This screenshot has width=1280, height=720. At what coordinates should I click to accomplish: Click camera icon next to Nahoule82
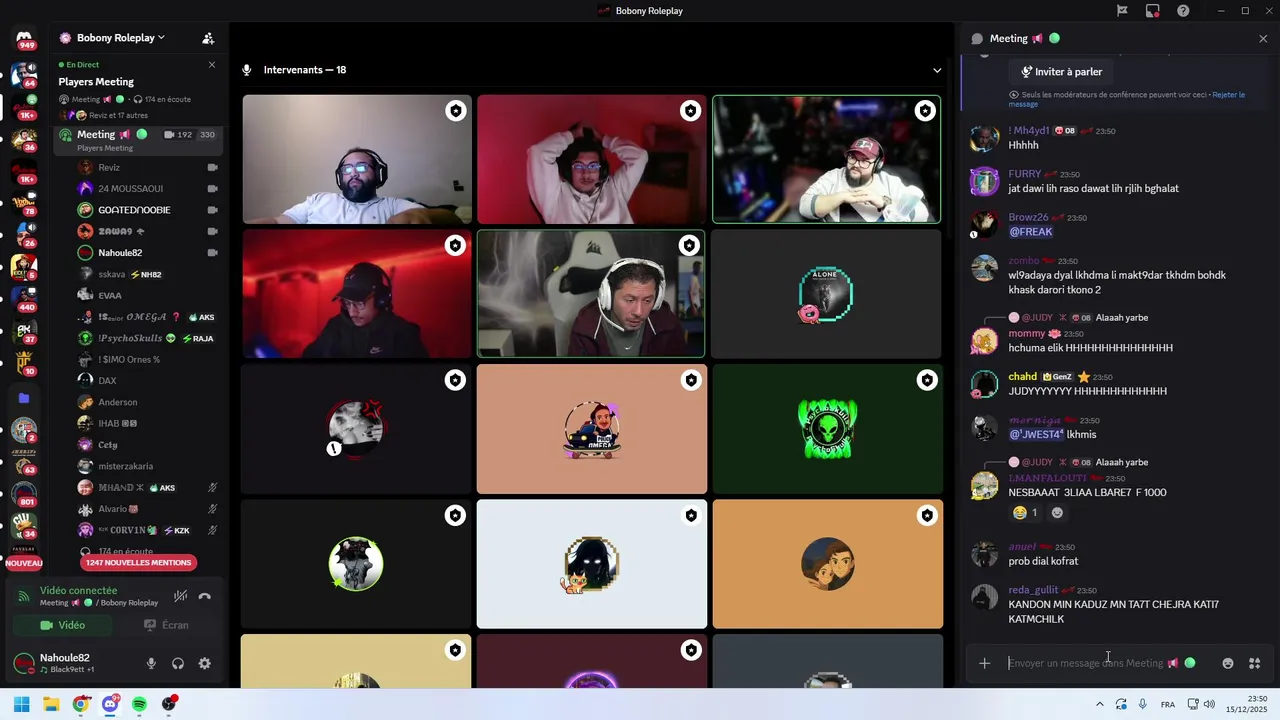point(212,253)
